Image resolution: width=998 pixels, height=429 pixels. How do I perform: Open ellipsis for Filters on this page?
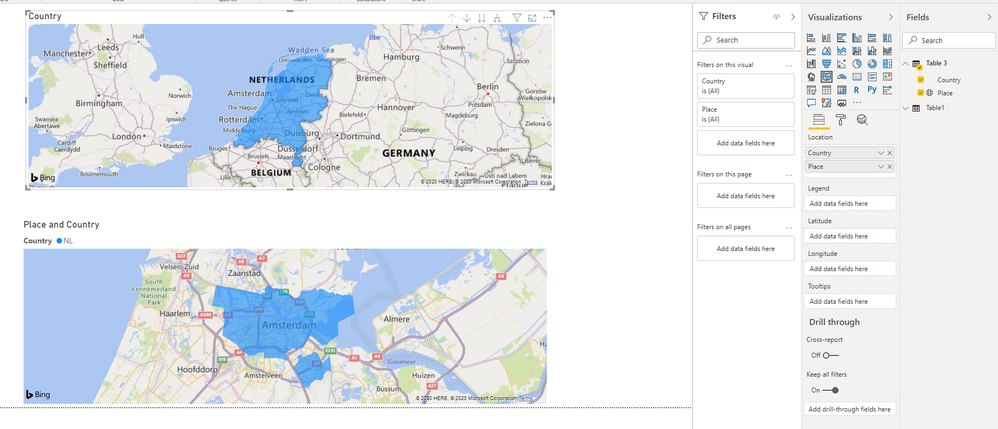coord(789,174)
